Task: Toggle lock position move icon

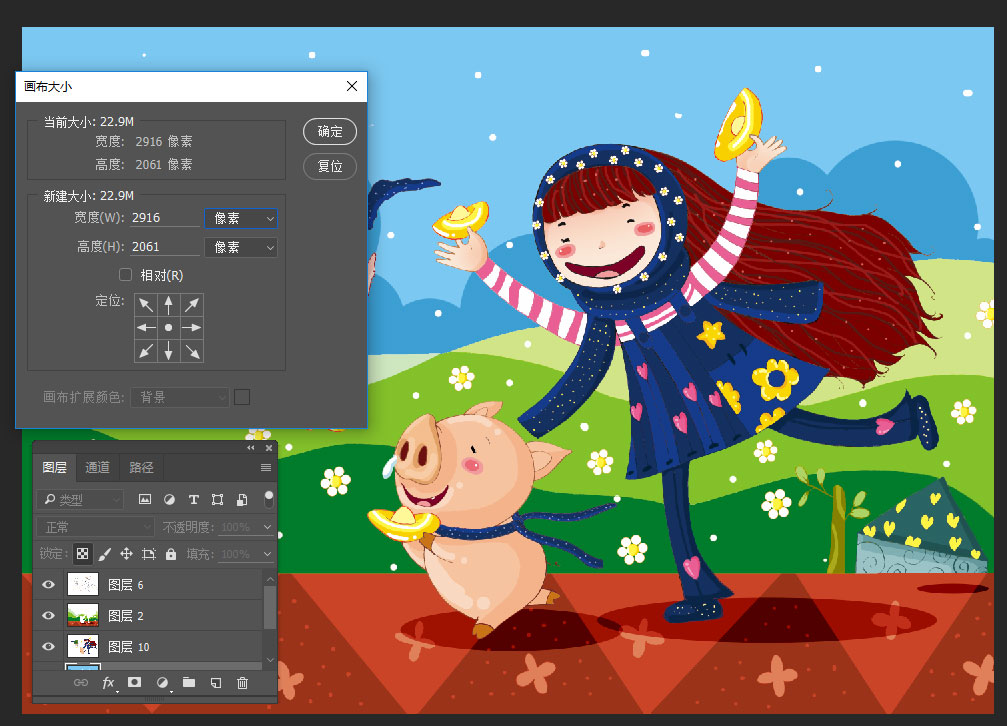Action: click(127, 554)
